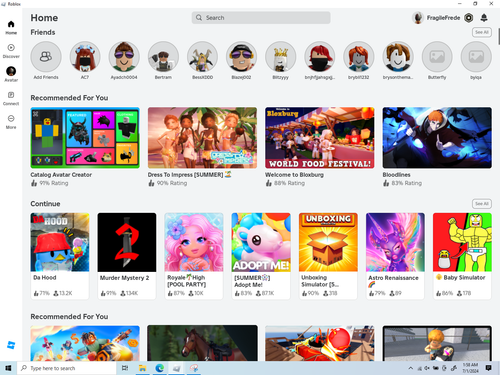Viewport: 500px width, 375px height.
Task: Open the Roblox app on taskbar
Action: (x=177, y=368)
